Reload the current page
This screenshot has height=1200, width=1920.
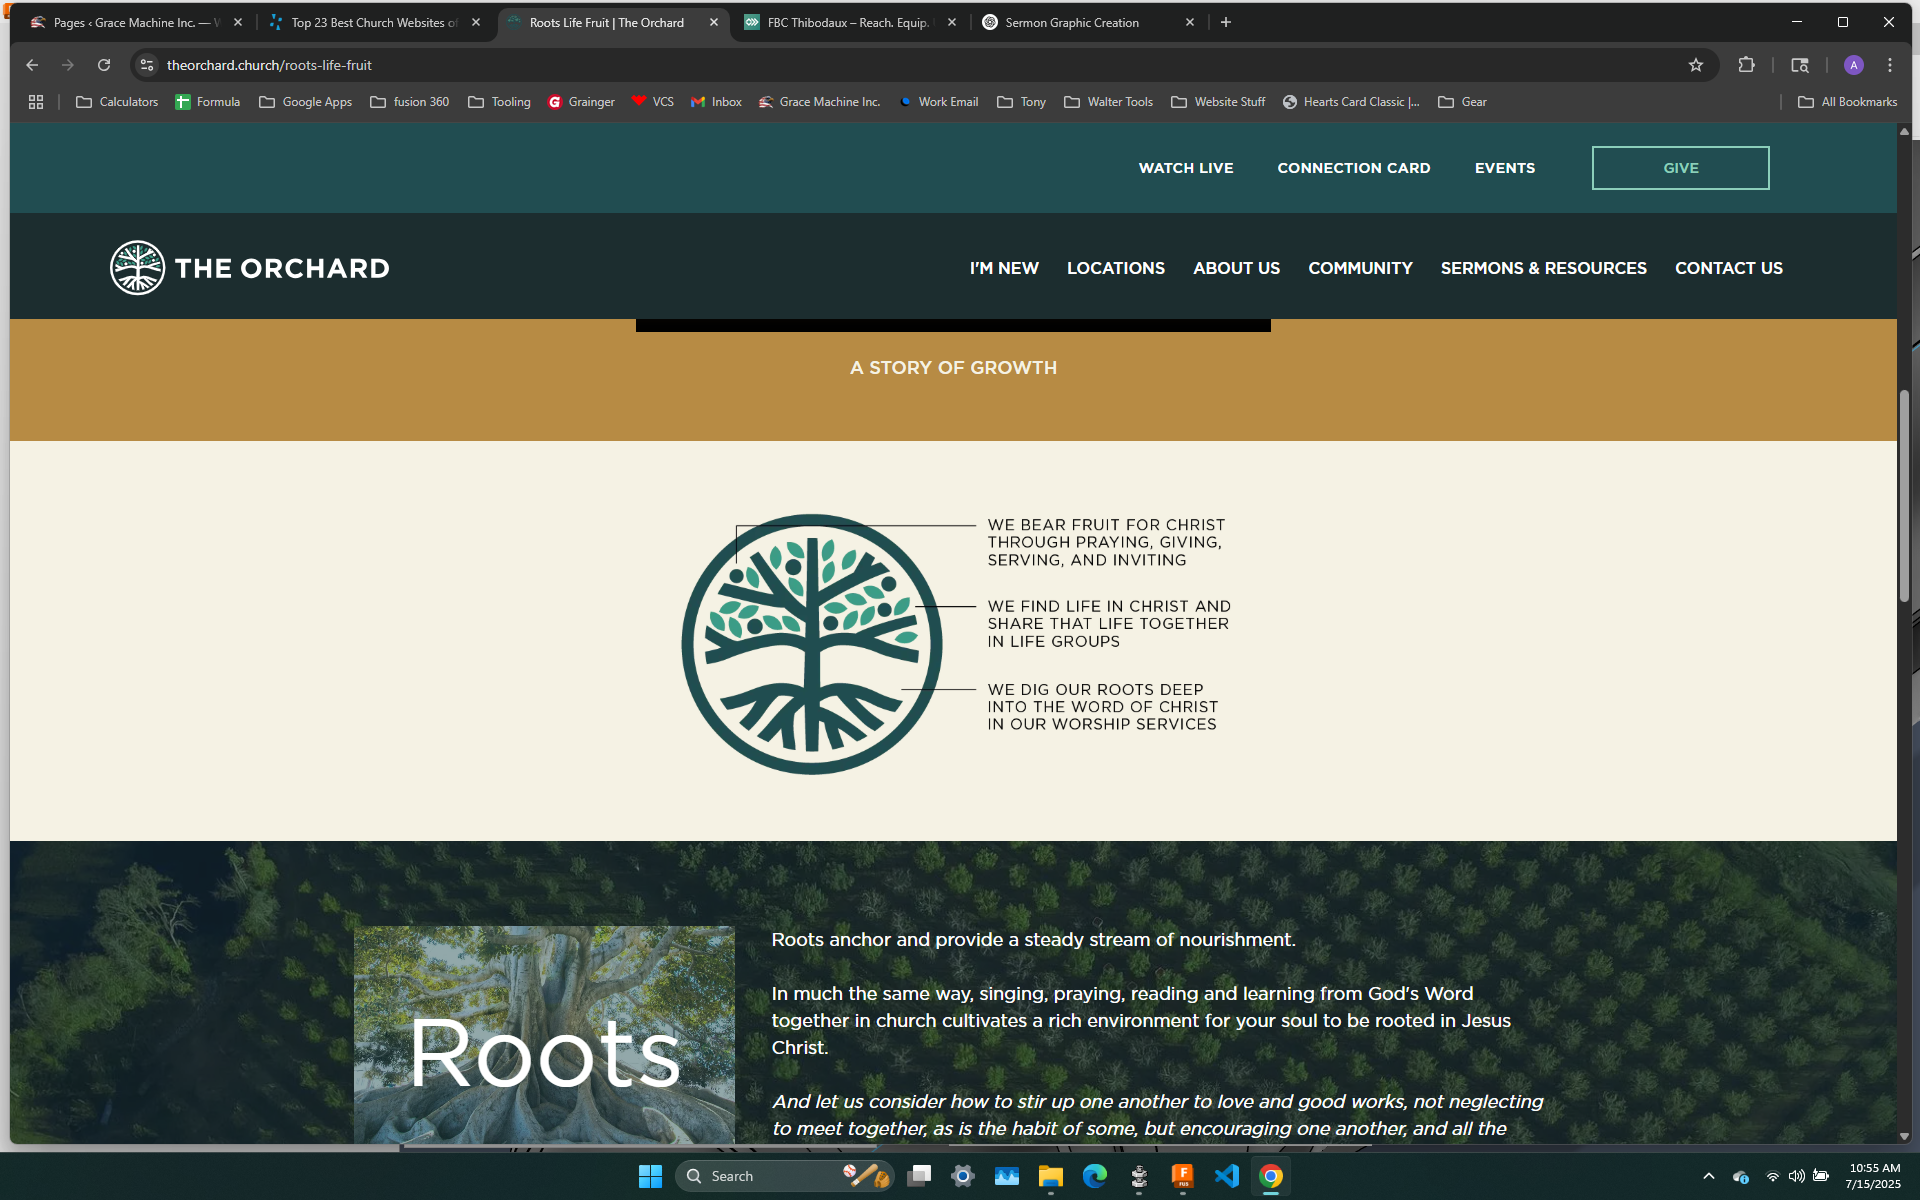tap(104, 65)
